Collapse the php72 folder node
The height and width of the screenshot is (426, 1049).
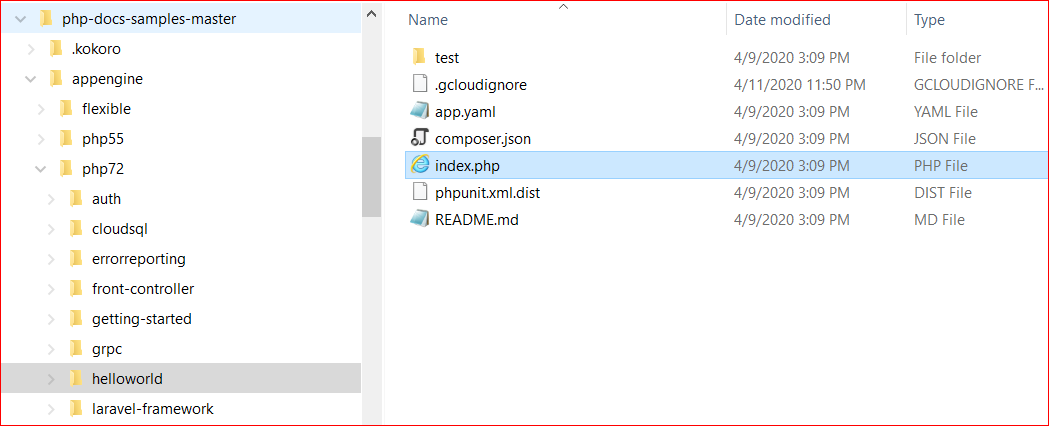click(40, 169)
